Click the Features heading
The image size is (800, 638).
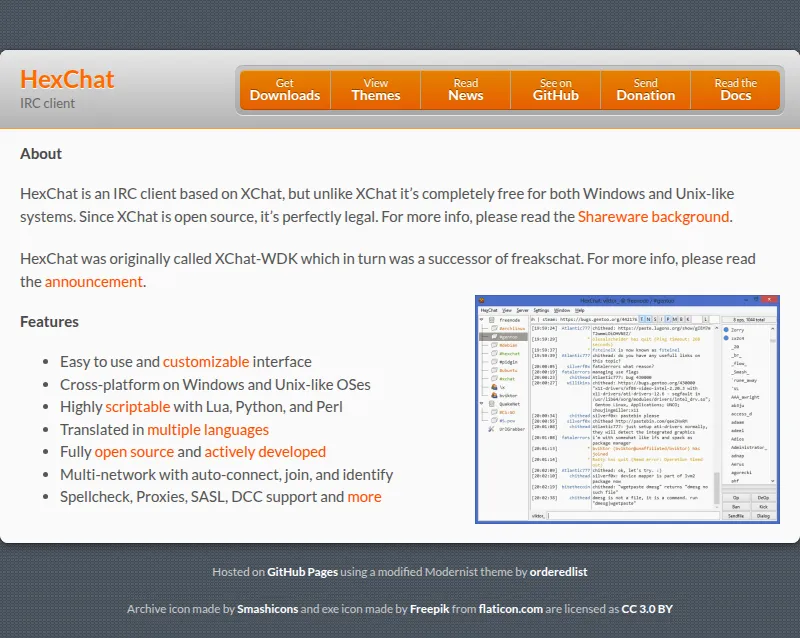(49, 322)
